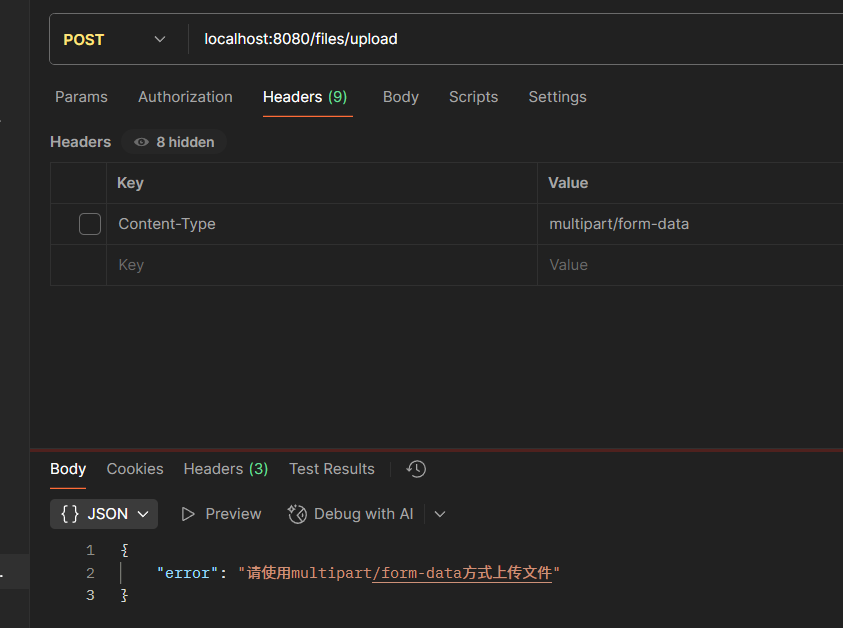
Task: Click the empty header Key field
Action: tap(320, 265)
